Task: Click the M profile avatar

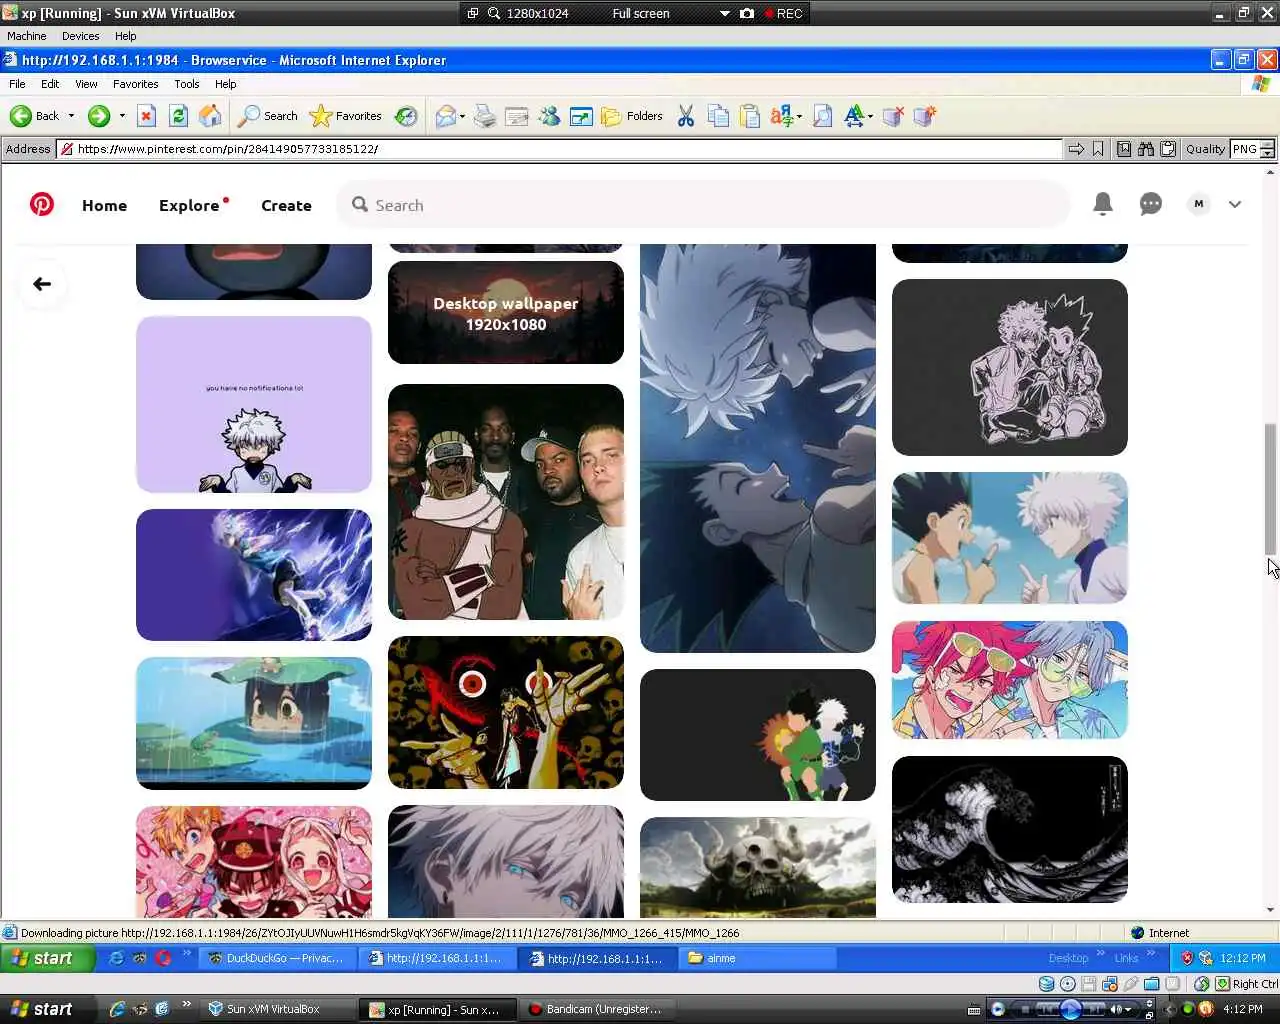Action: [1199, 204]
